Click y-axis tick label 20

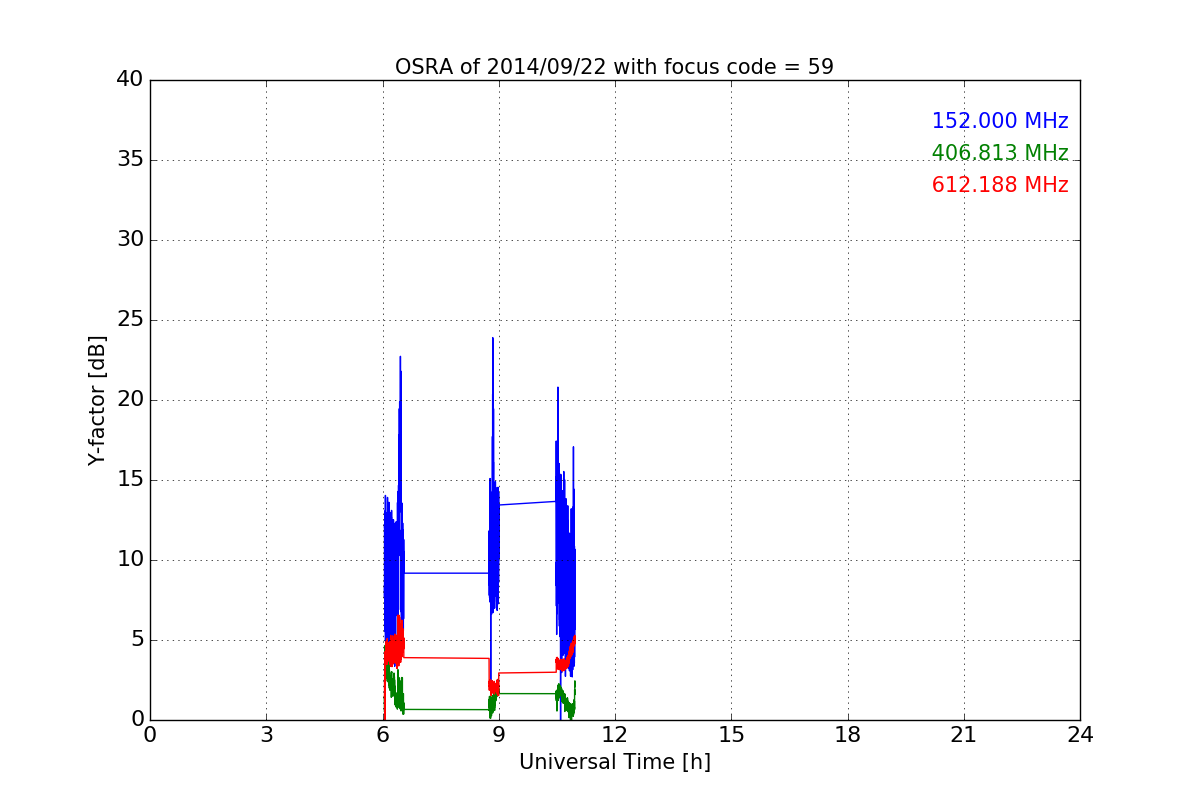coord(130,400)
